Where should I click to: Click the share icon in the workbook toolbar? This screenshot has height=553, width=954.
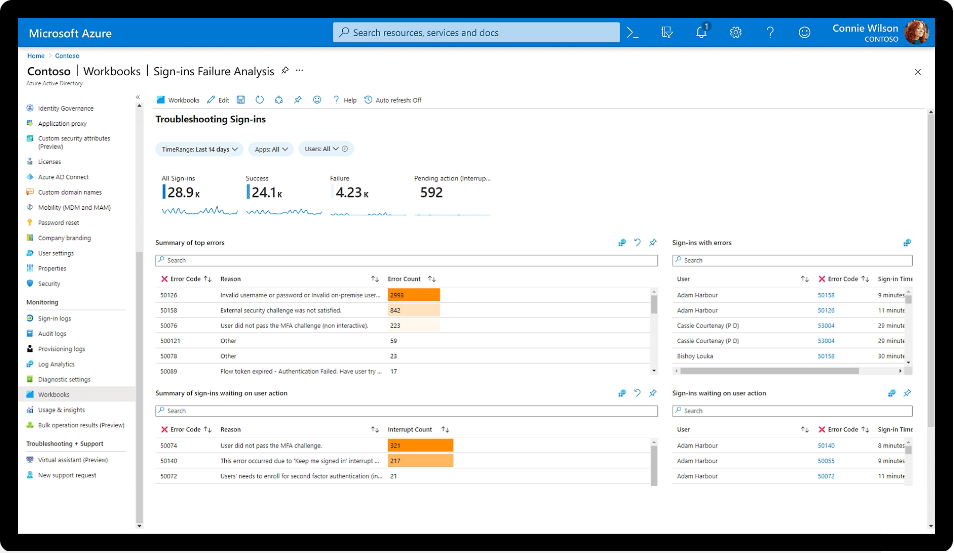point(279,100)
